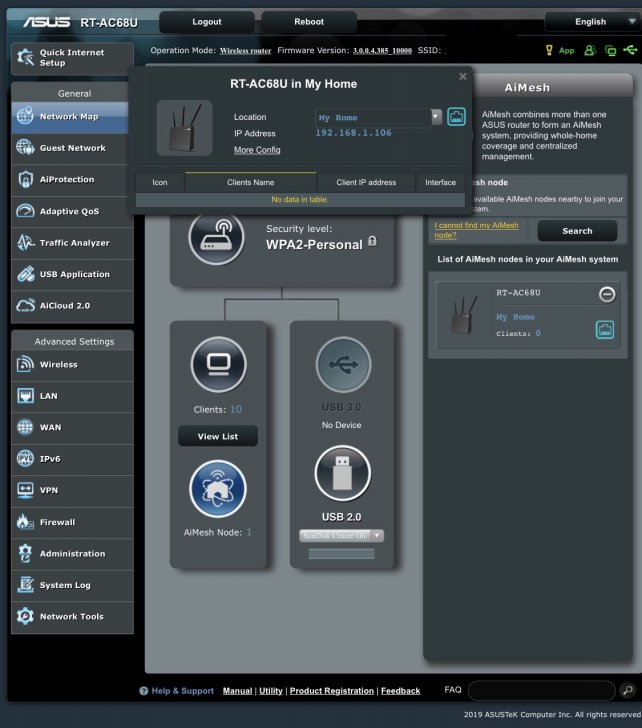Click the Manual link
The width and height of the screenshot is (642, 728).
(238, 691)
